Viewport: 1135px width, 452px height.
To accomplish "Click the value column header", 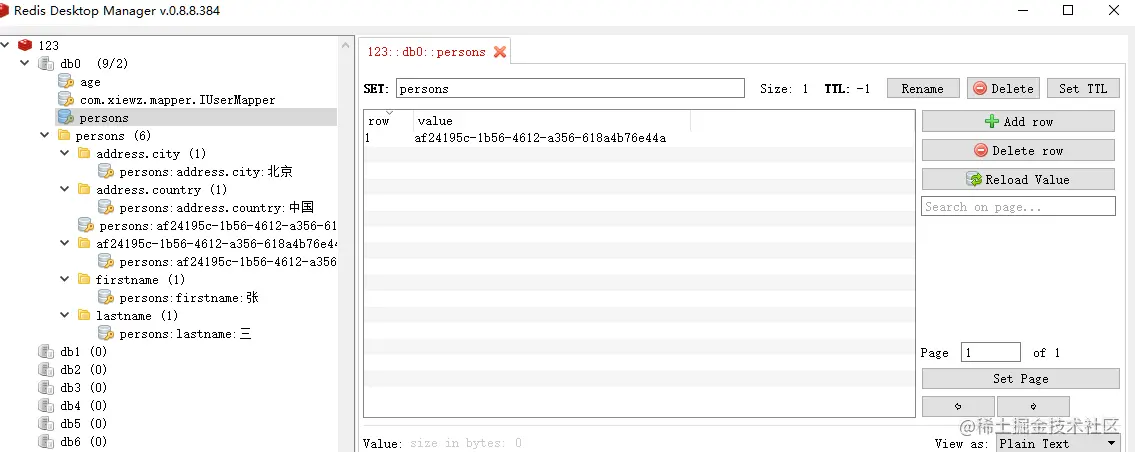I will 552,121.
